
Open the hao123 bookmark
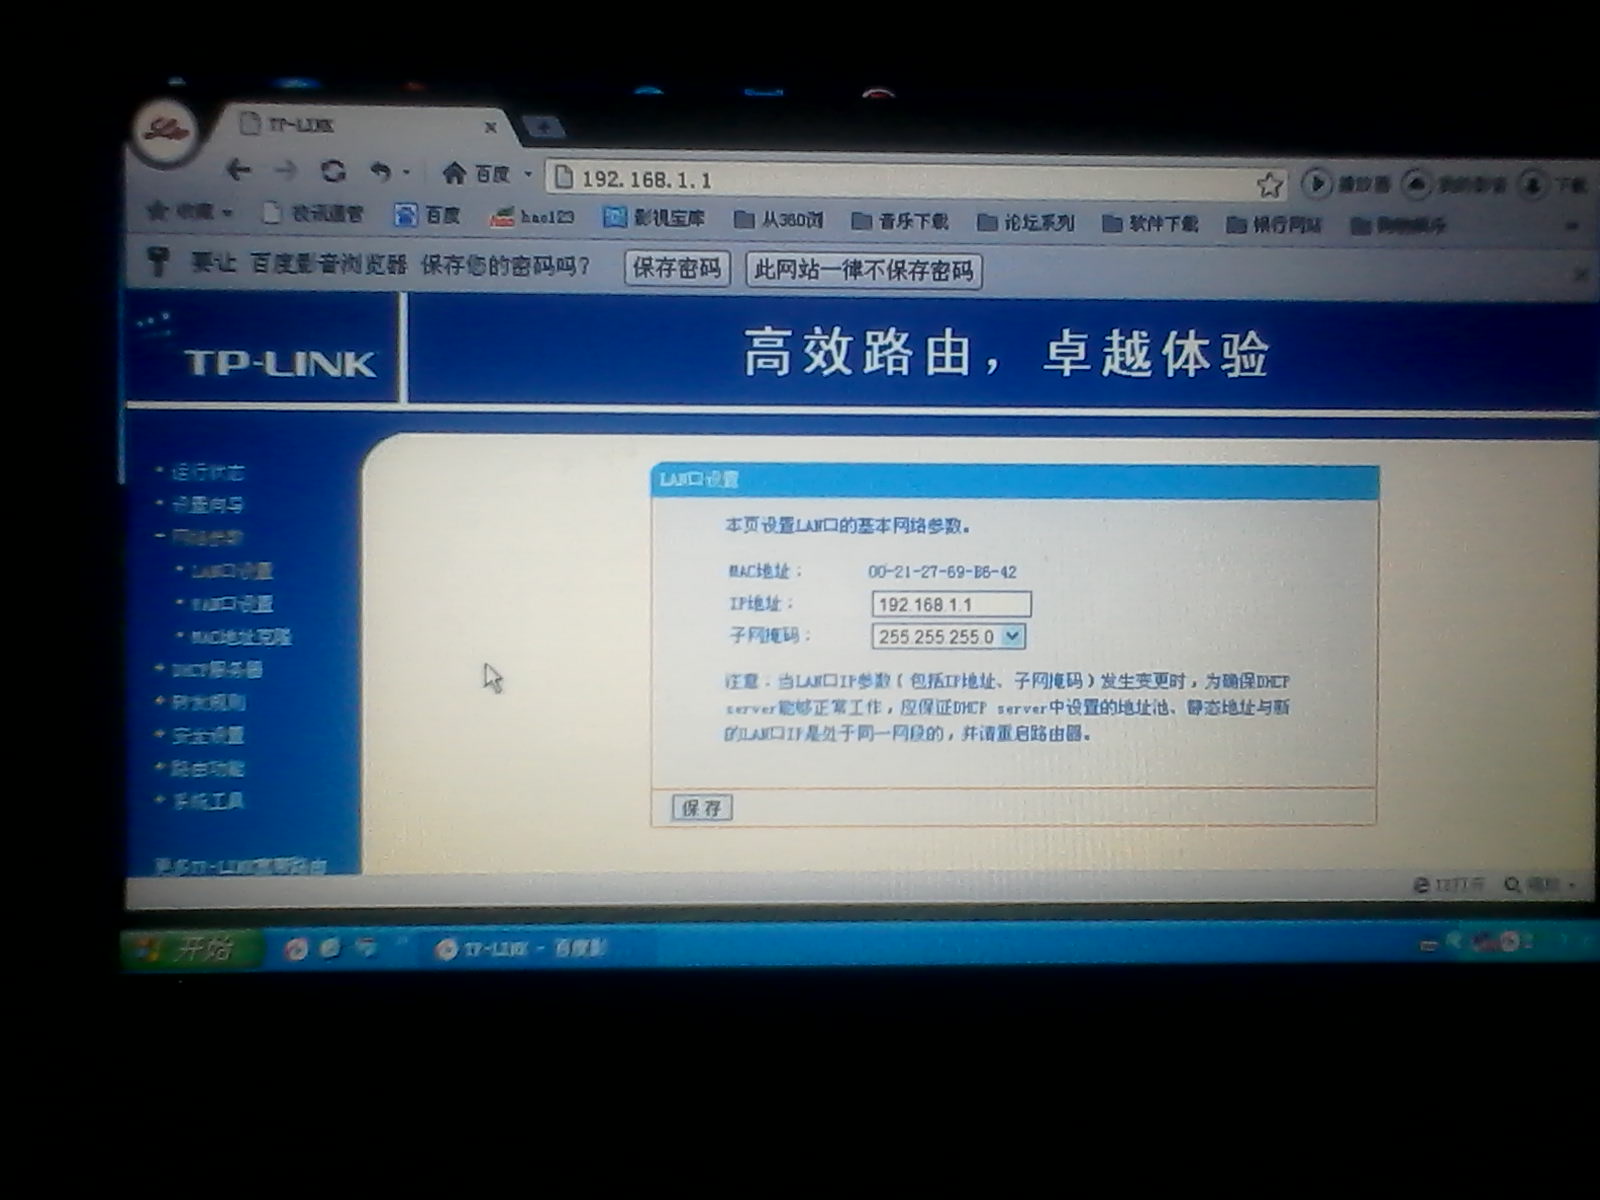pyautogui.click(x=532, y=217)
